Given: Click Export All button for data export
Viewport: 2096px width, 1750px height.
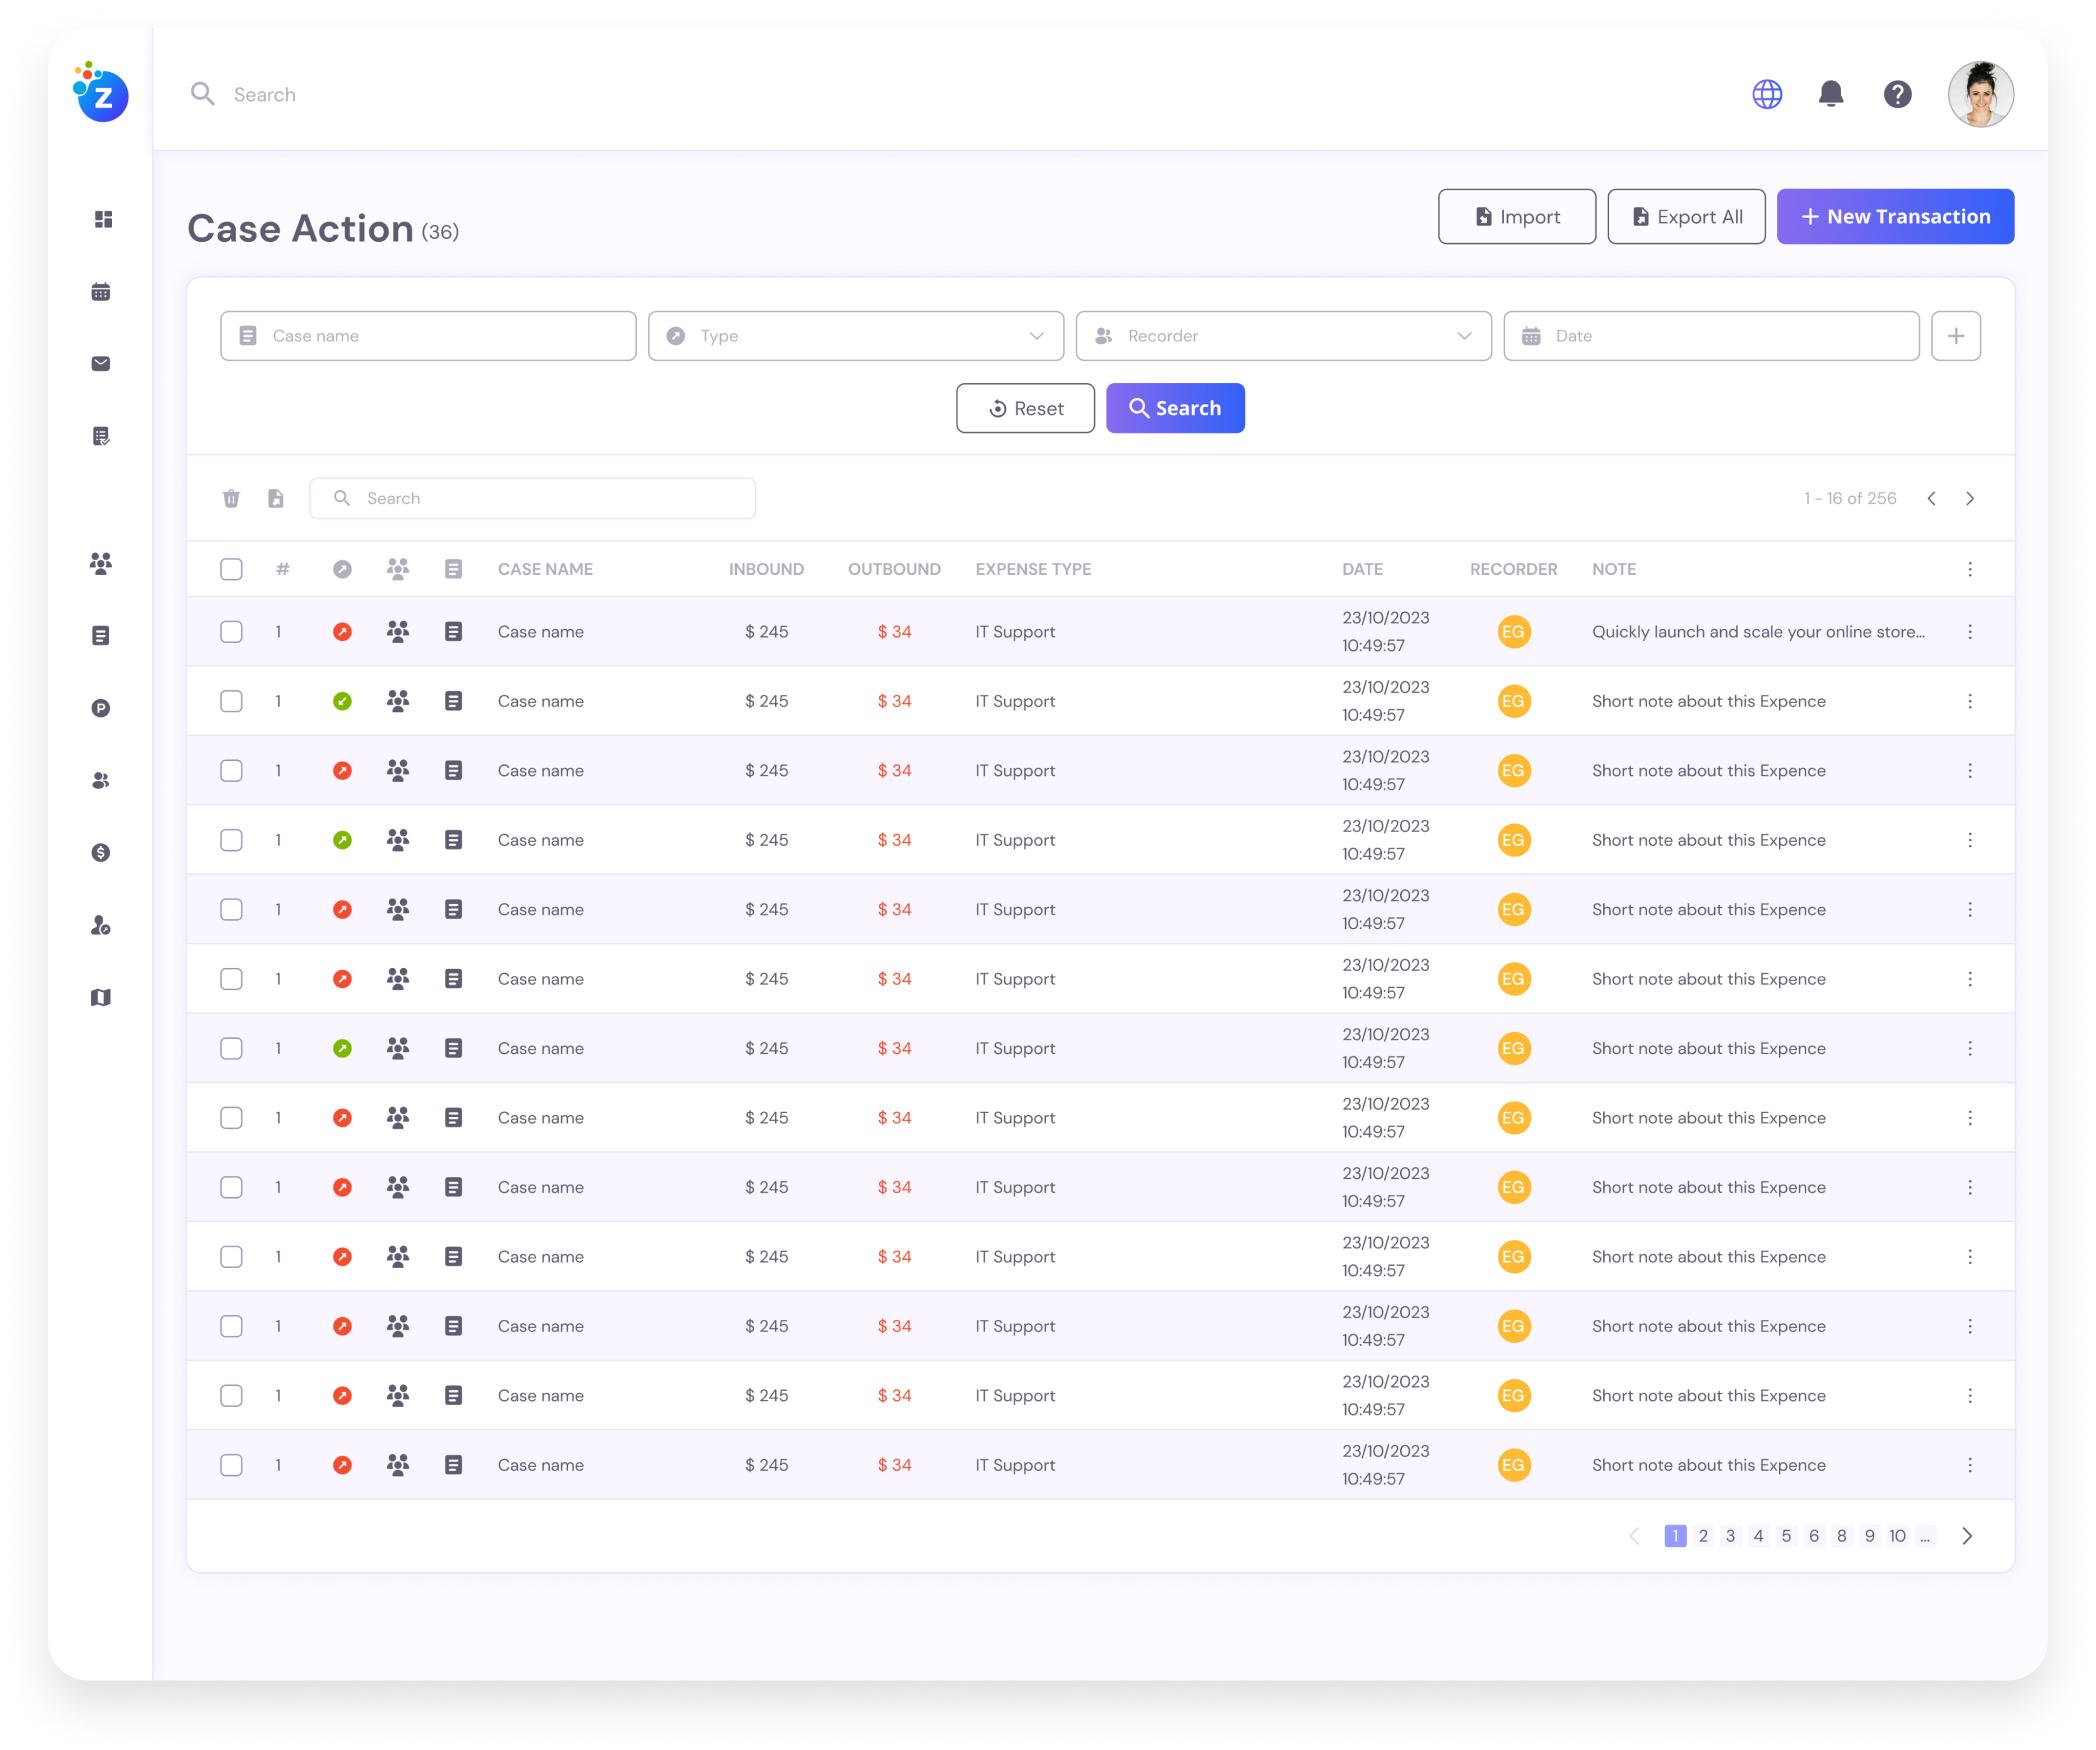Looking at the screenshot, I should (1683, 216).
